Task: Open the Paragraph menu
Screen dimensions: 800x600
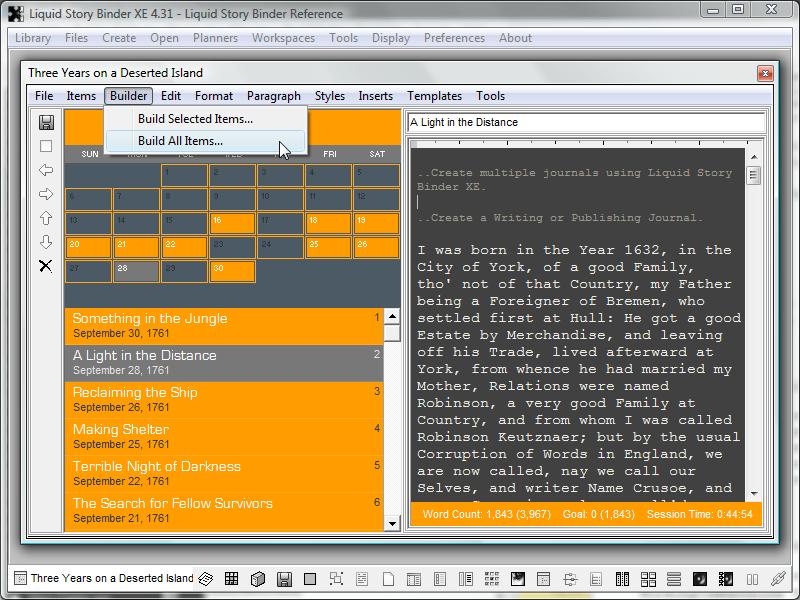Action: coord(273,96)
